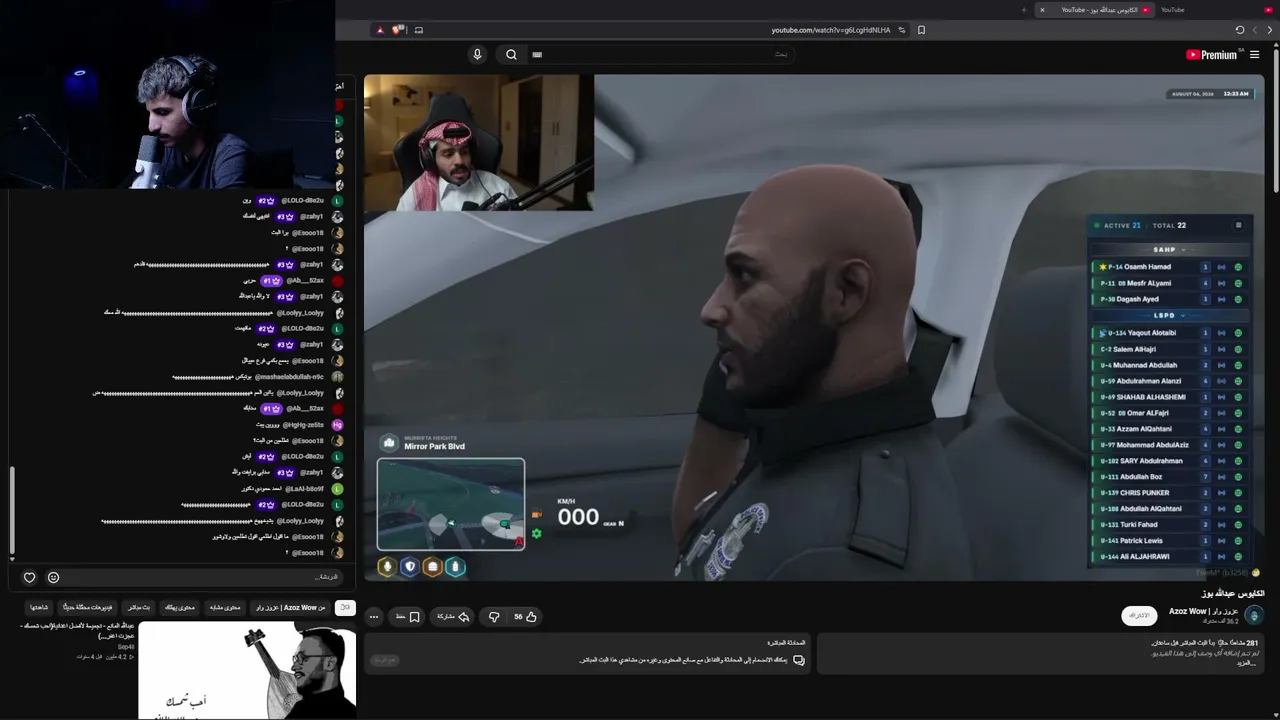Click the voice search microphone icon
Viewport: 1280px width, 720px height.
pyautogui.click(x=477, y=55)
